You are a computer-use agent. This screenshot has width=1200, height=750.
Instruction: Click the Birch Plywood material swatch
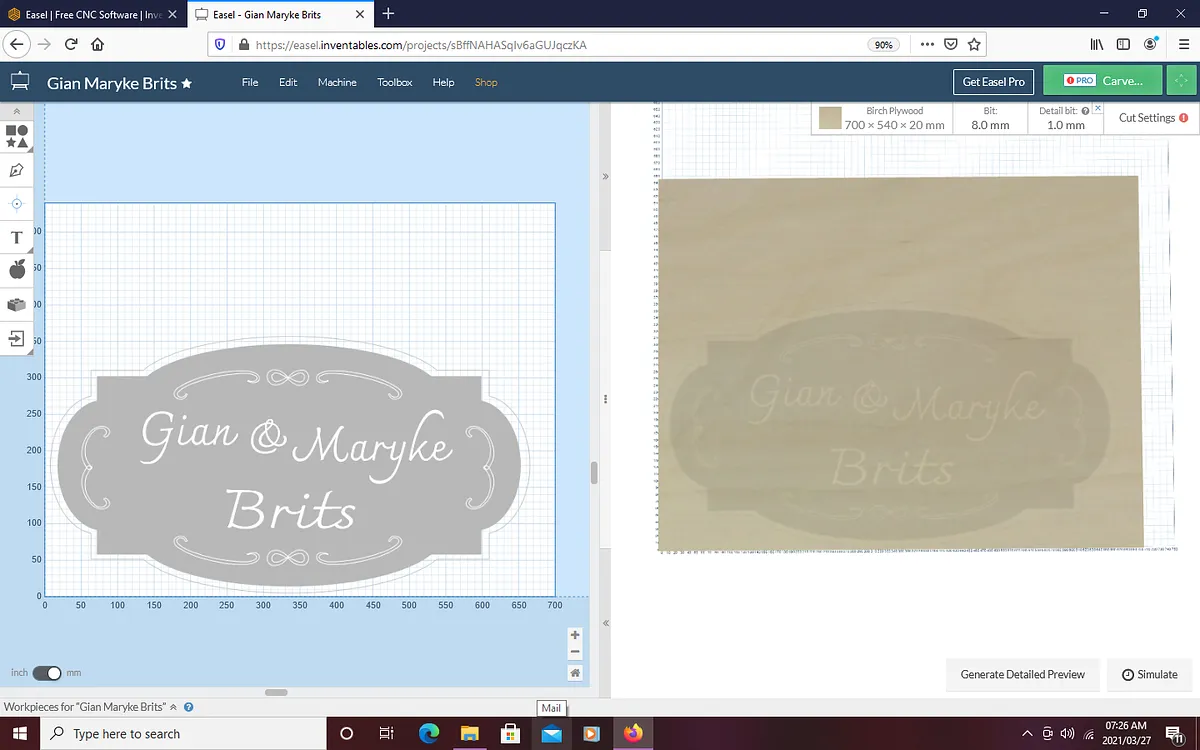pyautogui.click(x=830, y=118)
